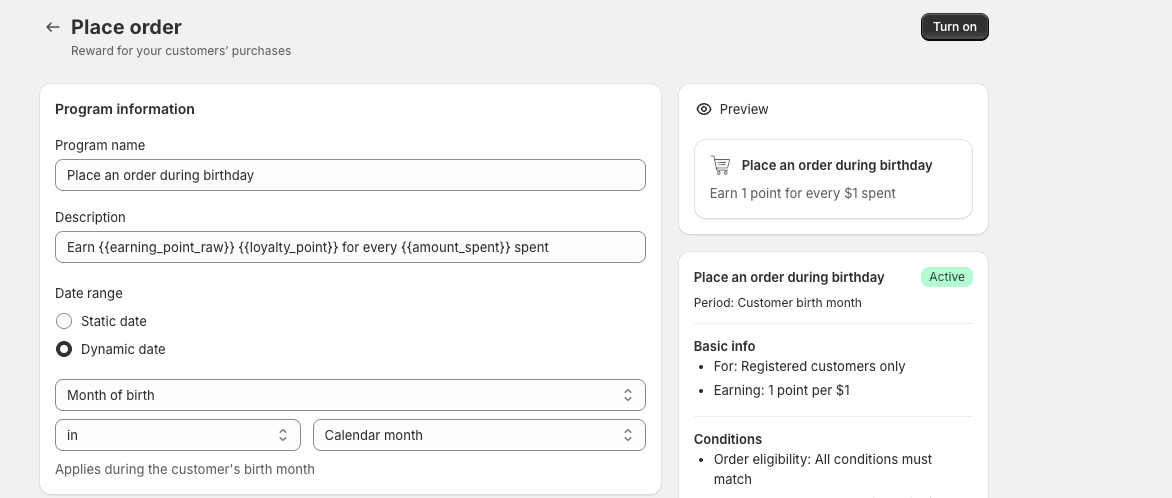The width and height of the screenshot is (1172, 498).
Task: Click the up-down arrows on the 'in' selector
Action: (x=283, y=435)
